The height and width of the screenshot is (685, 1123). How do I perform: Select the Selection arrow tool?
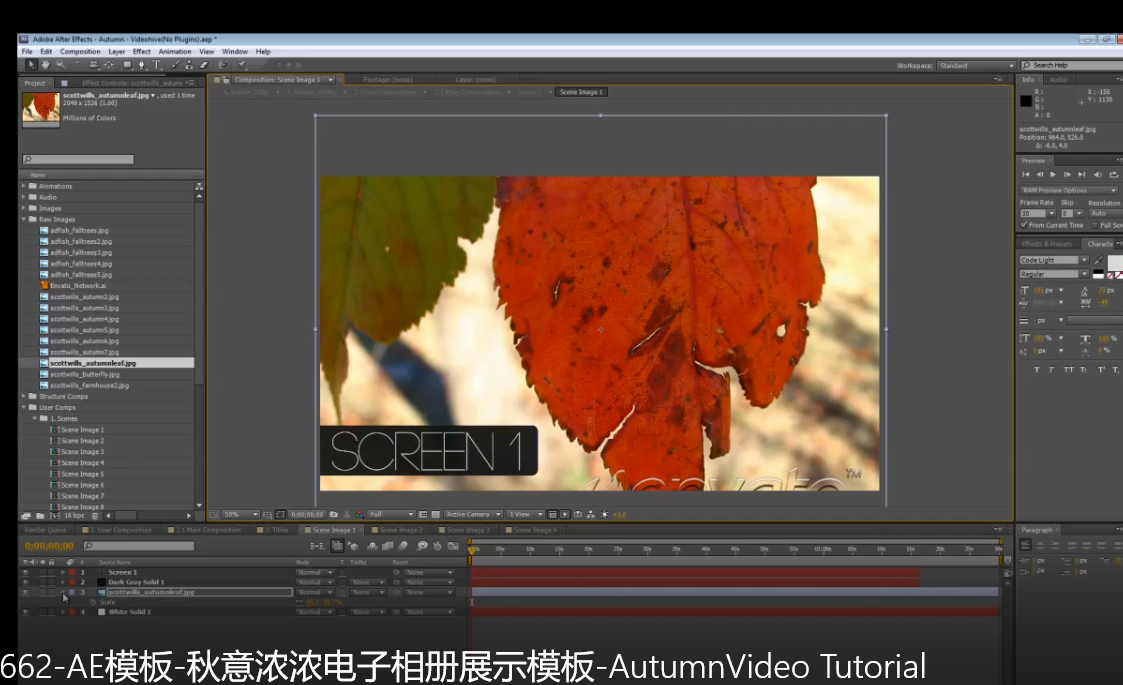coord(32,64)
